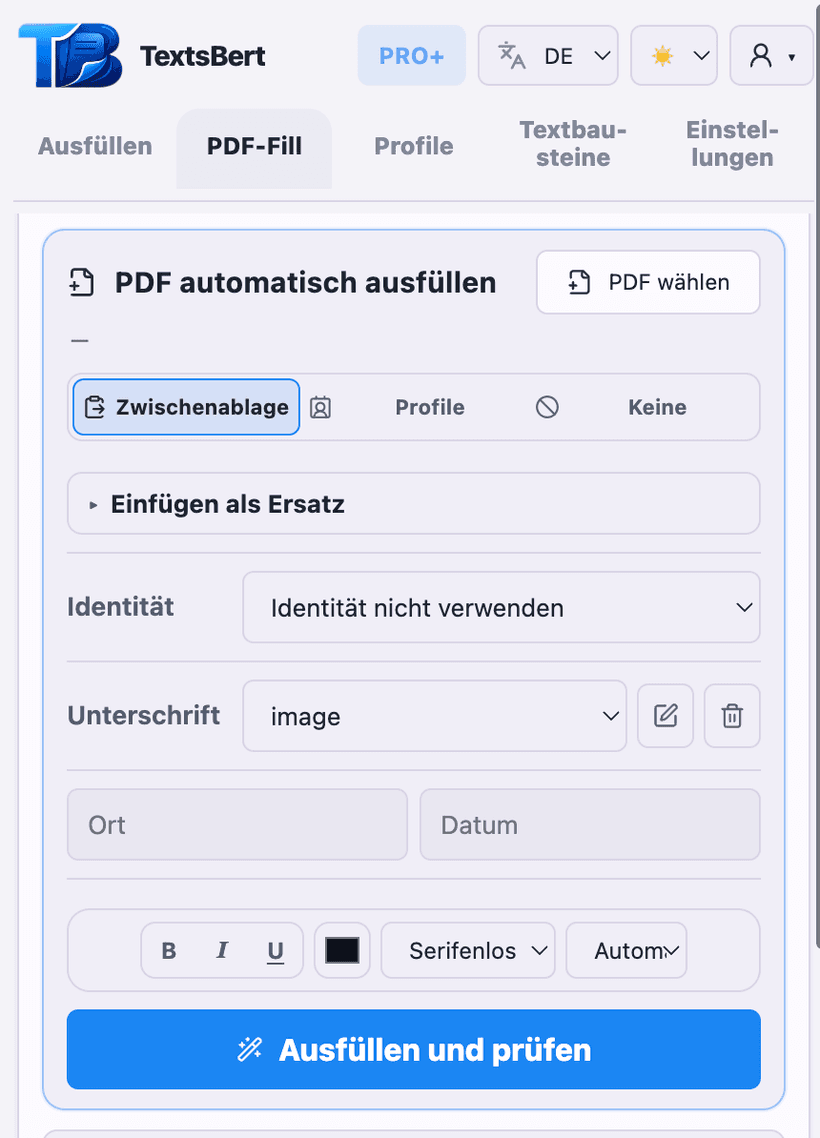Open the light theme sun icon
Image resolution: width=820 pixels, height=1138 pixels.
[x=663, y=56]
